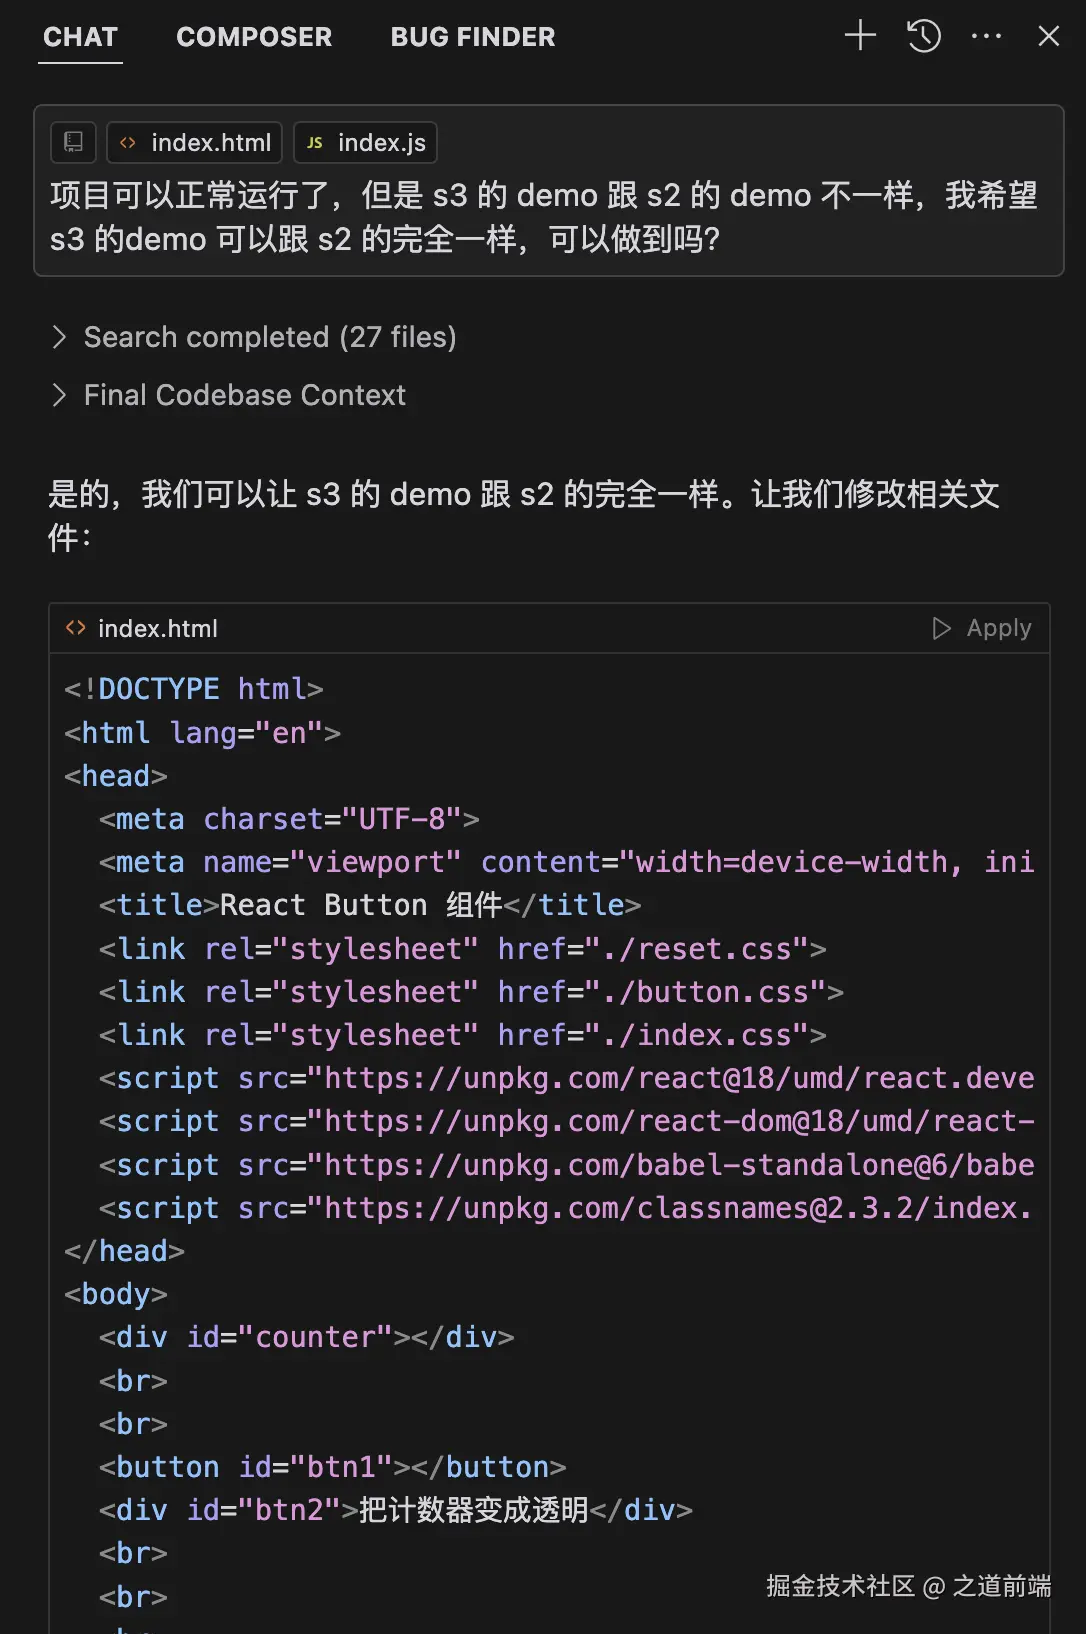Screen dimensions: 1086x1634
Task: Click the closing </head> tag line
Action: [125, 1251]
